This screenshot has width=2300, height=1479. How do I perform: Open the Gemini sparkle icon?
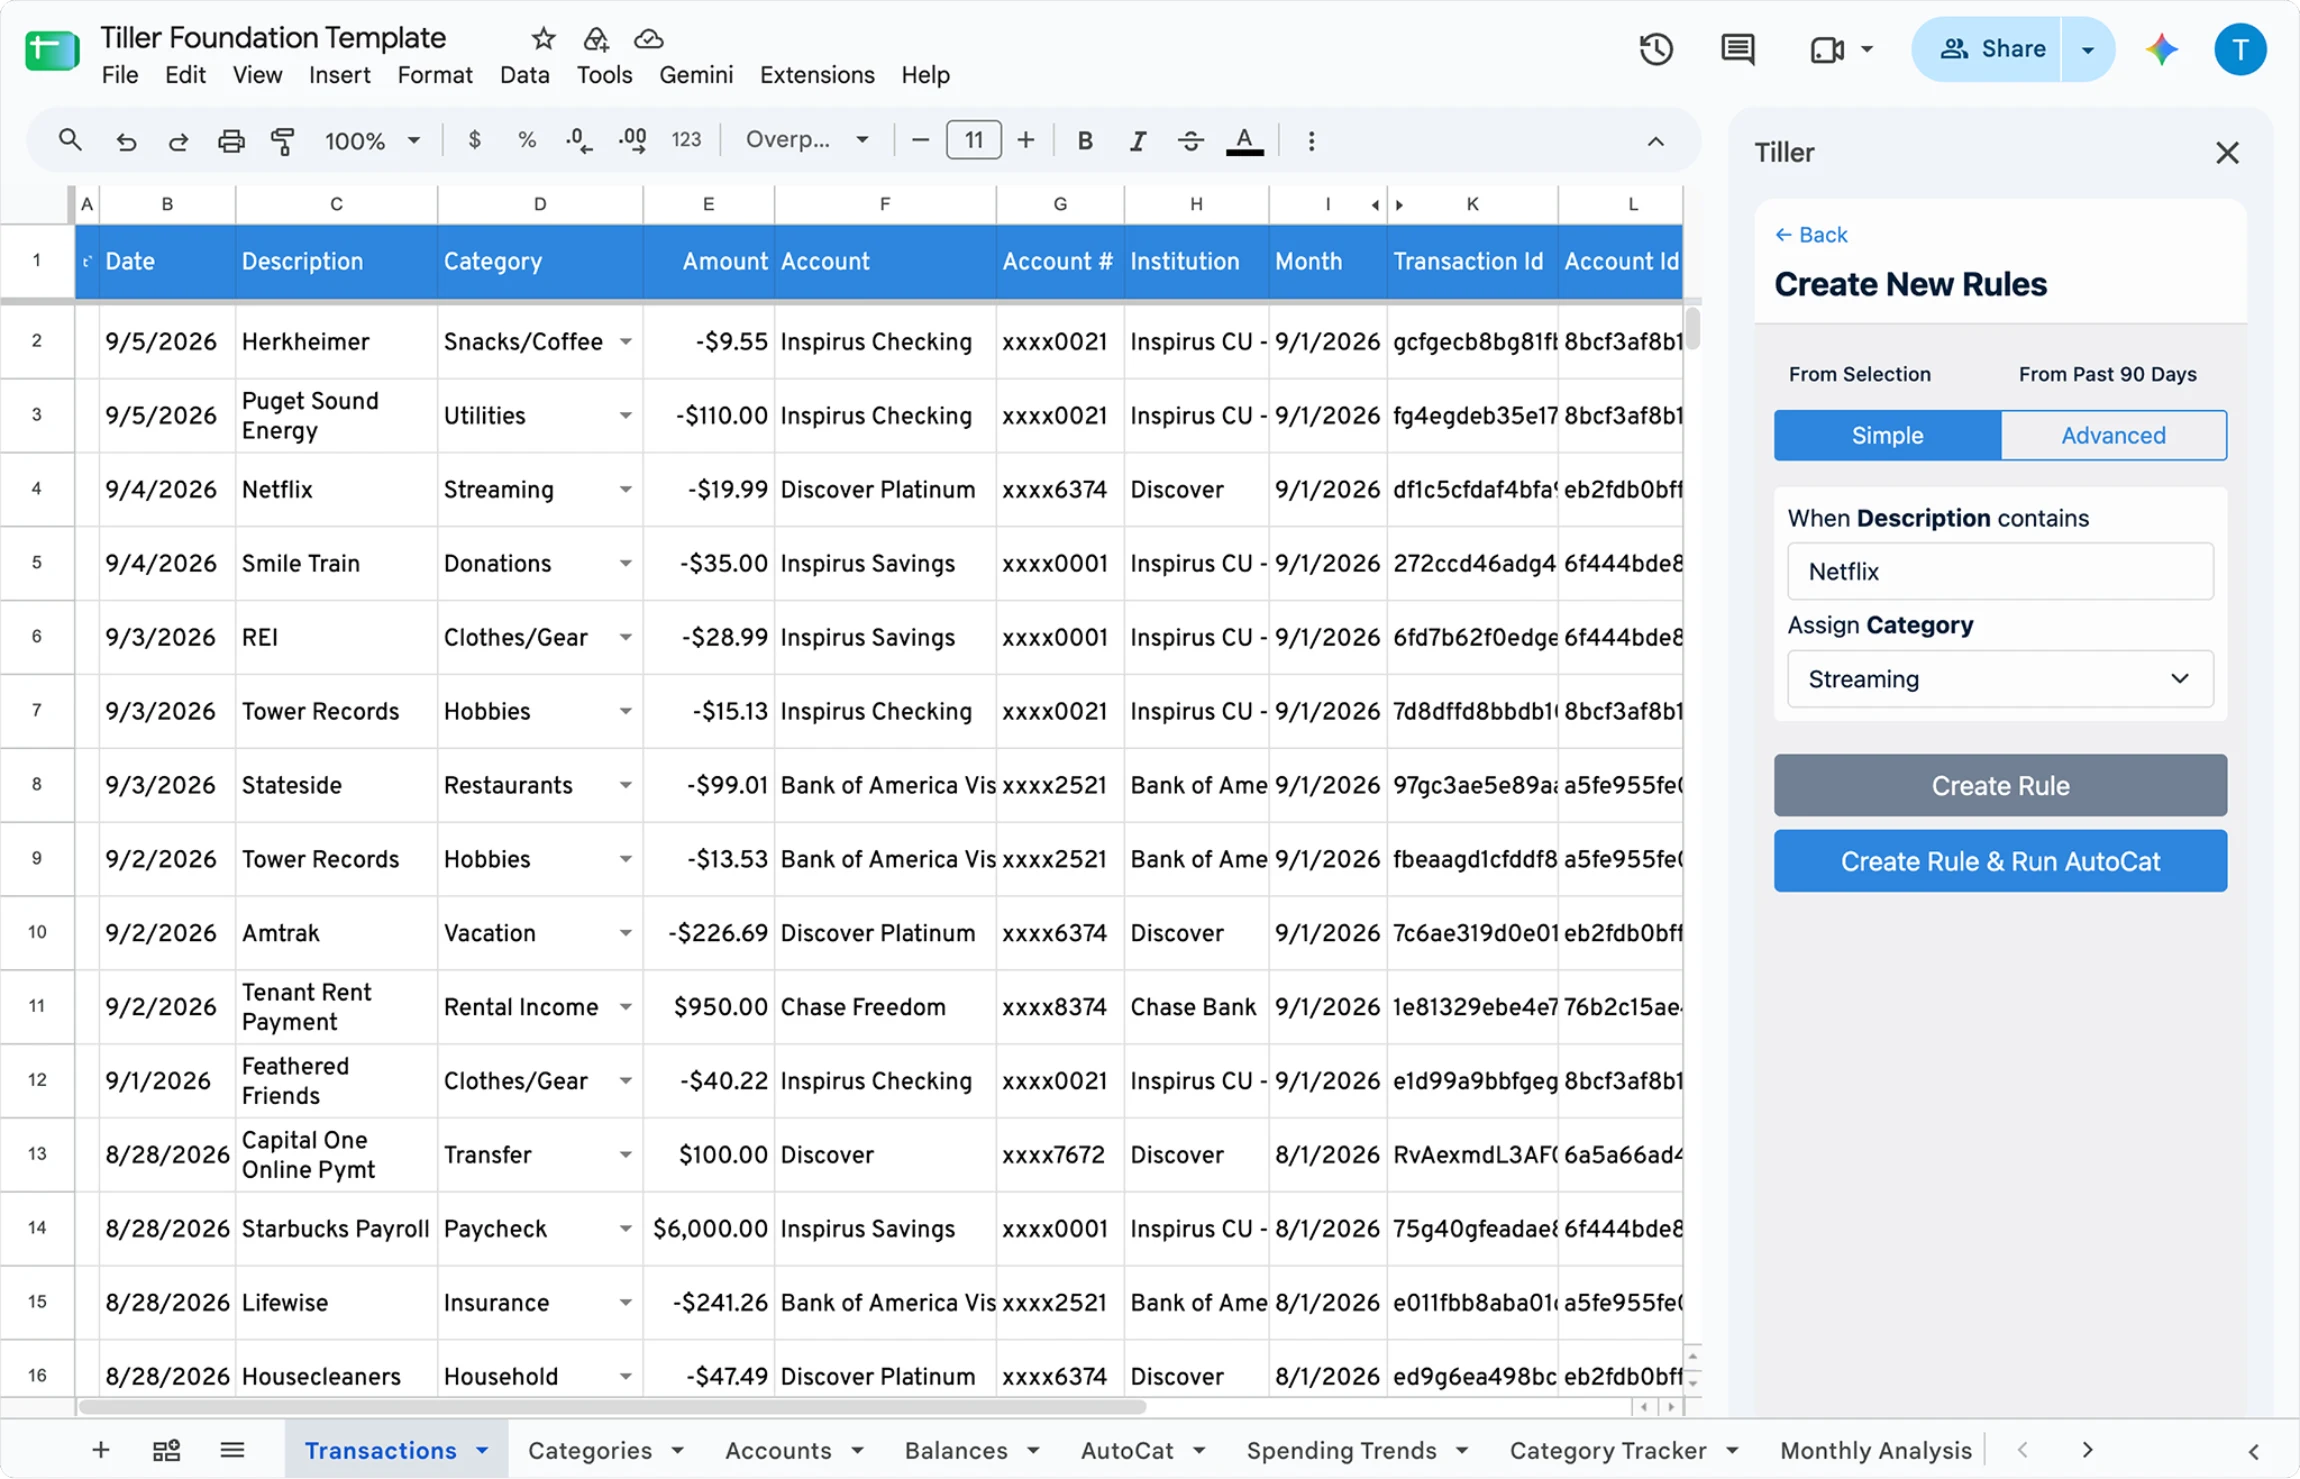tap(2161, 49)
